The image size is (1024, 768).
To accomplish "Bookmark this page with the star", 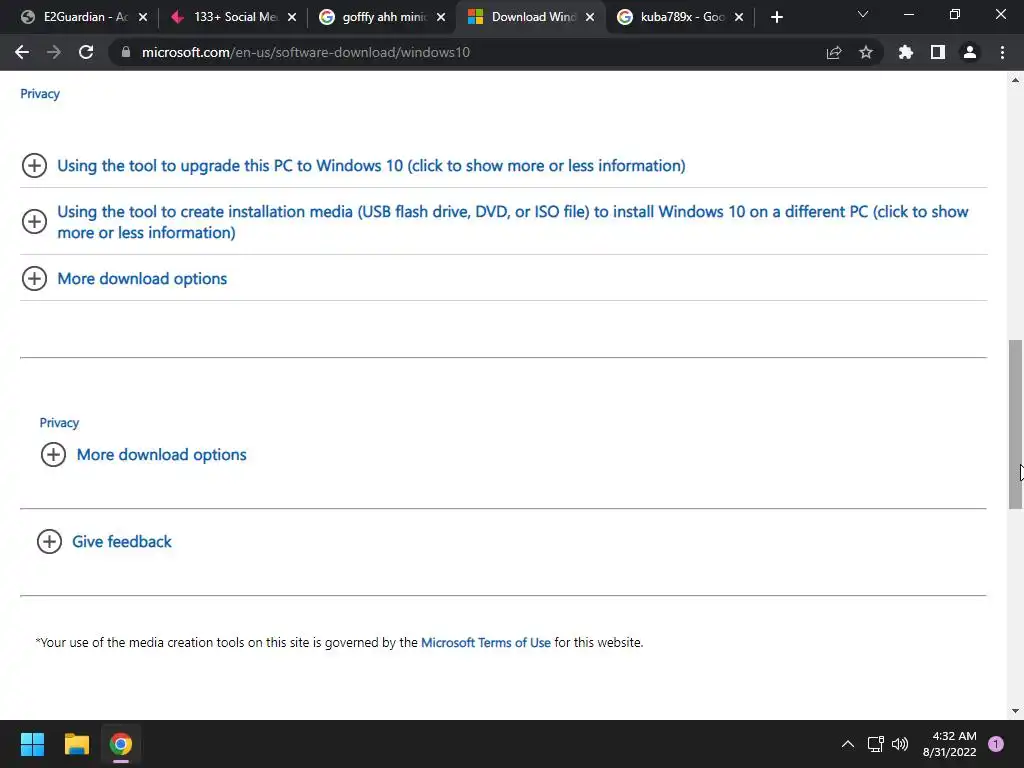I will [866, 52].
